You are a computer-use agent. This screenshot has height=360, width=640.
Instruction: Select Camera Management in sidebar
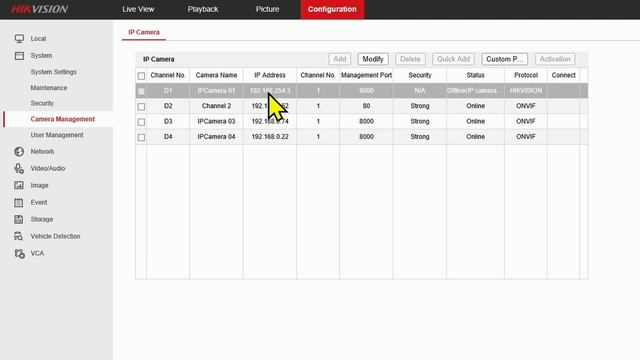pyautogui.click(x=62, y=119)
